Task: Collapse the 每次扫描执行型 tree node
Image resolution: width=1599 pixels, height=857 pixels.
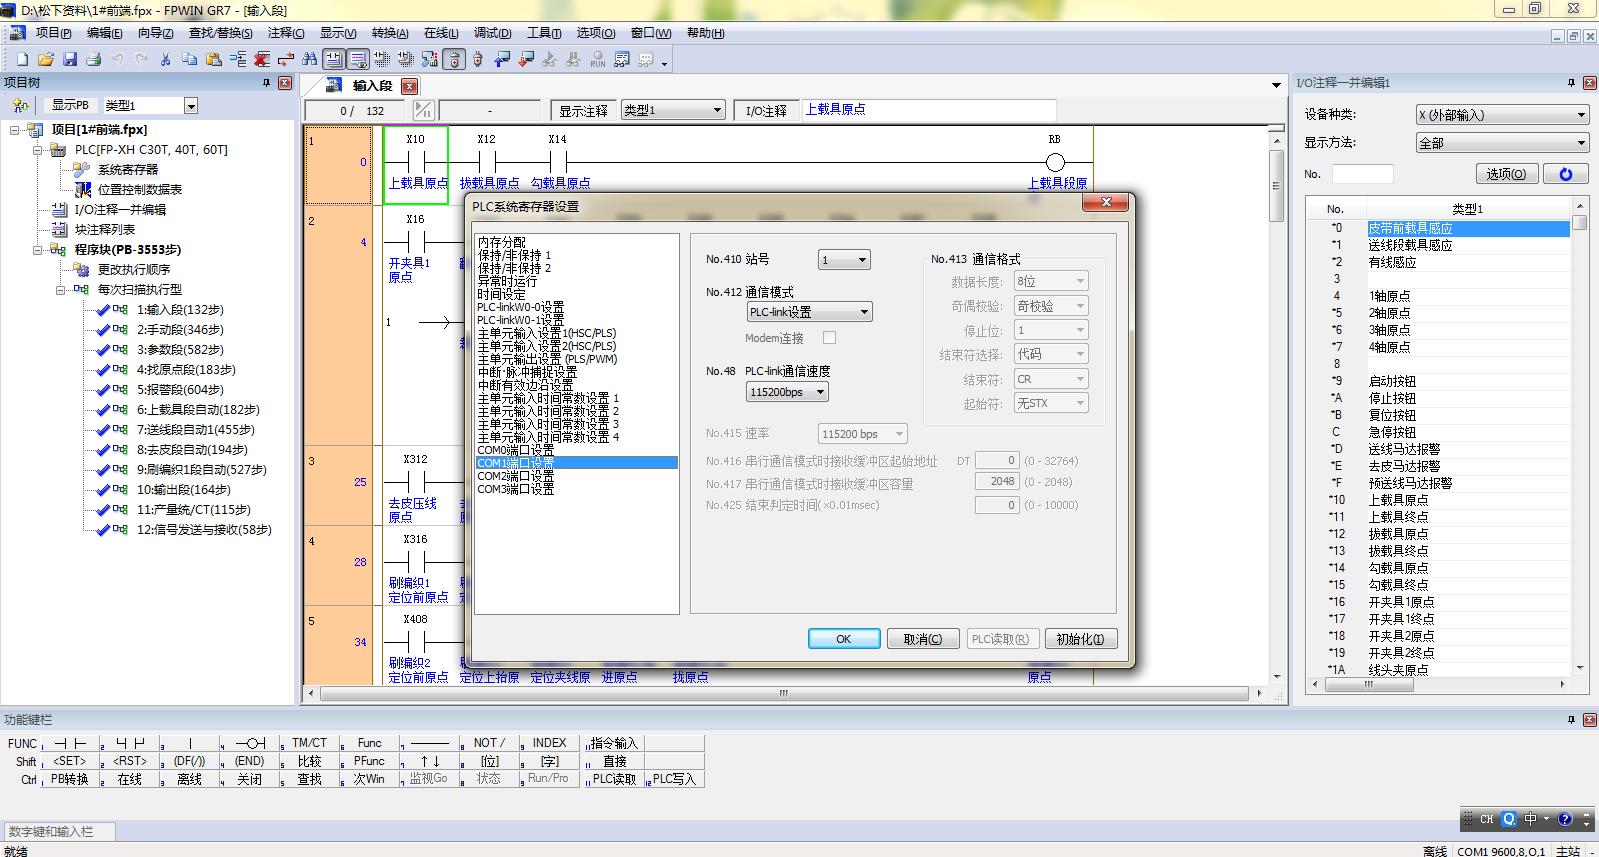Action: pyautogui.click(x=60, y=289)
